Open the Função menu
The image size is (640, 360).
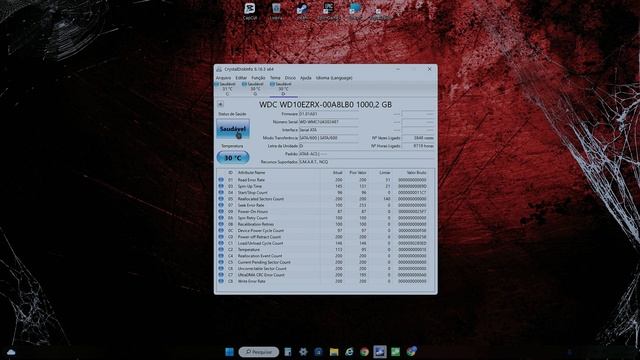pyautogui.click(x=258, y=78)
